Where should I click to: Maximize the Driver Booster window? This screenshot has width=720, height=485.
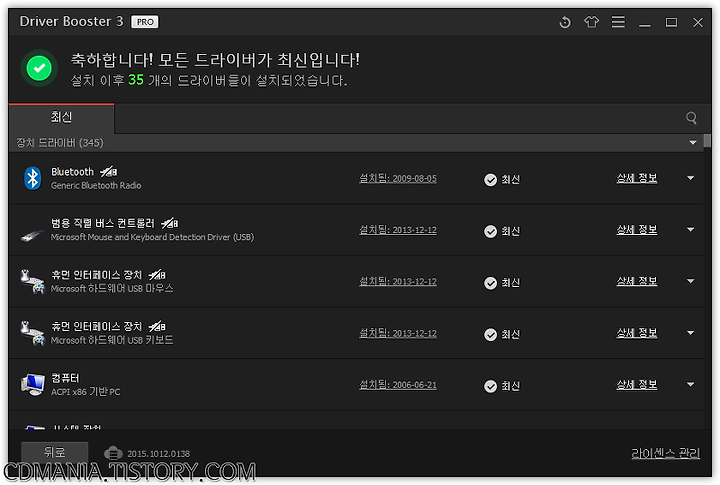click(671, 22)
